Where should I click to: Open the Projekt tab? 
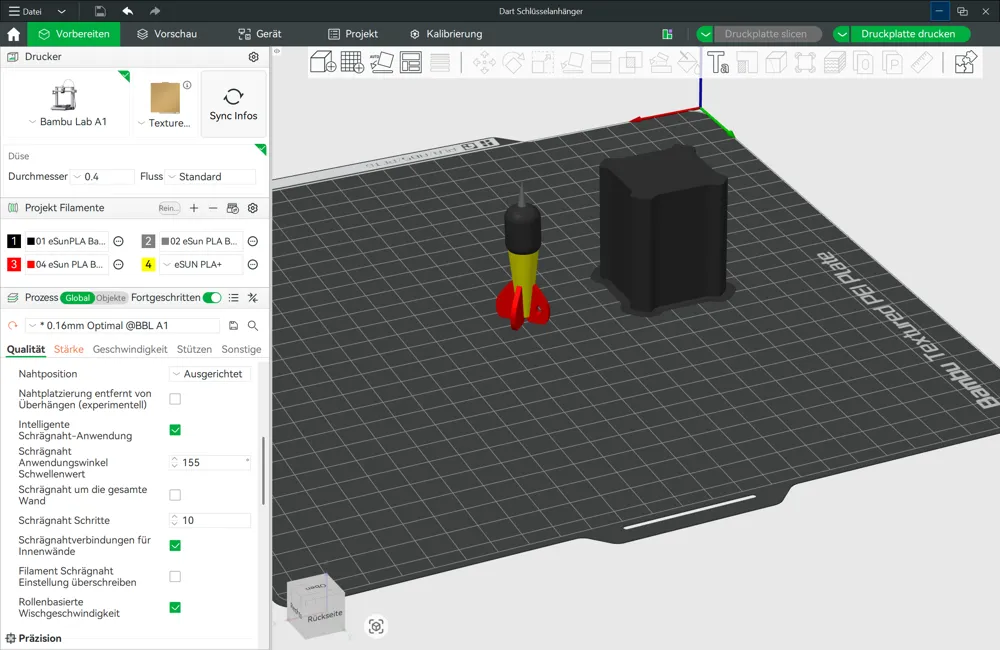point(353,34)
